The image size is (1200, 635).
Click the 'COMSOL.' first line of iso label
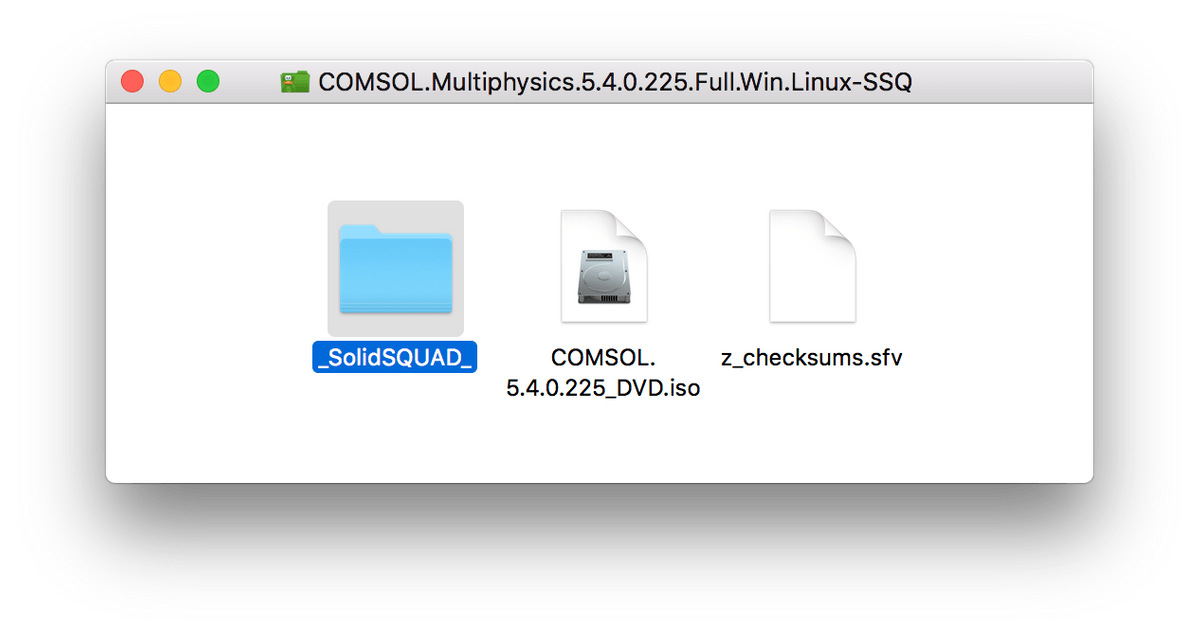coord(603,357)
